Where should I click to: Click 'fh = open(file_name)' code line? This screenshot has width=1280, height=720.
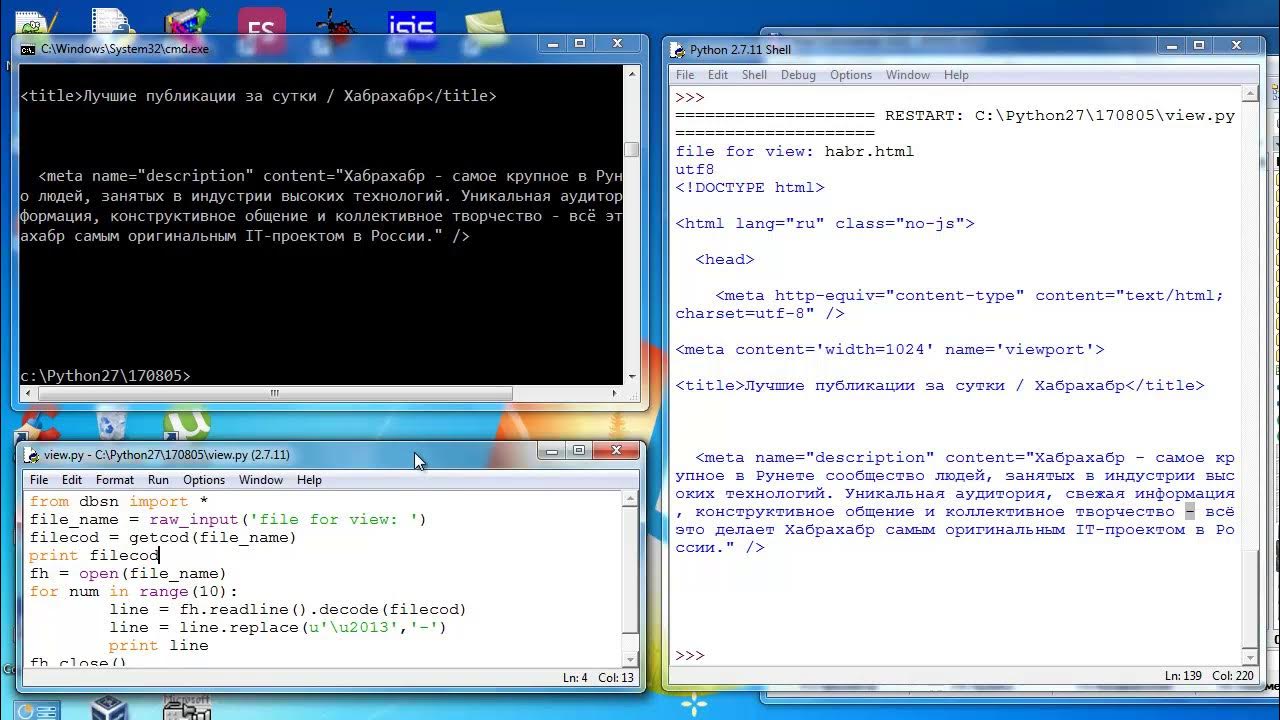click(128, 573)
